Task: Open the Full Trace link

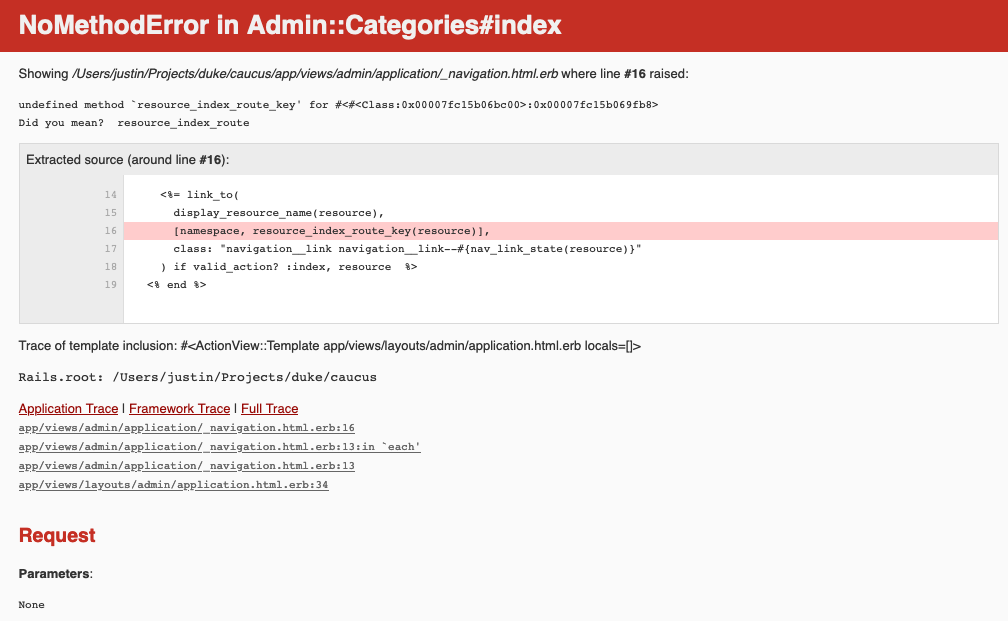Action: point(269,409)
